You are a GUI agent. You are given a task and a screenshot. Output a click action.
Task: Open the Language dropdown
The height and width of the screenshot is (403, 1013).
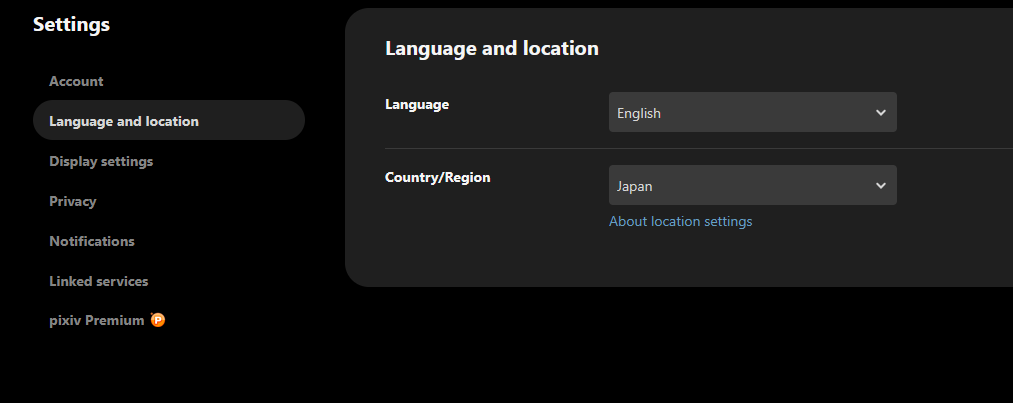point(752,113)
